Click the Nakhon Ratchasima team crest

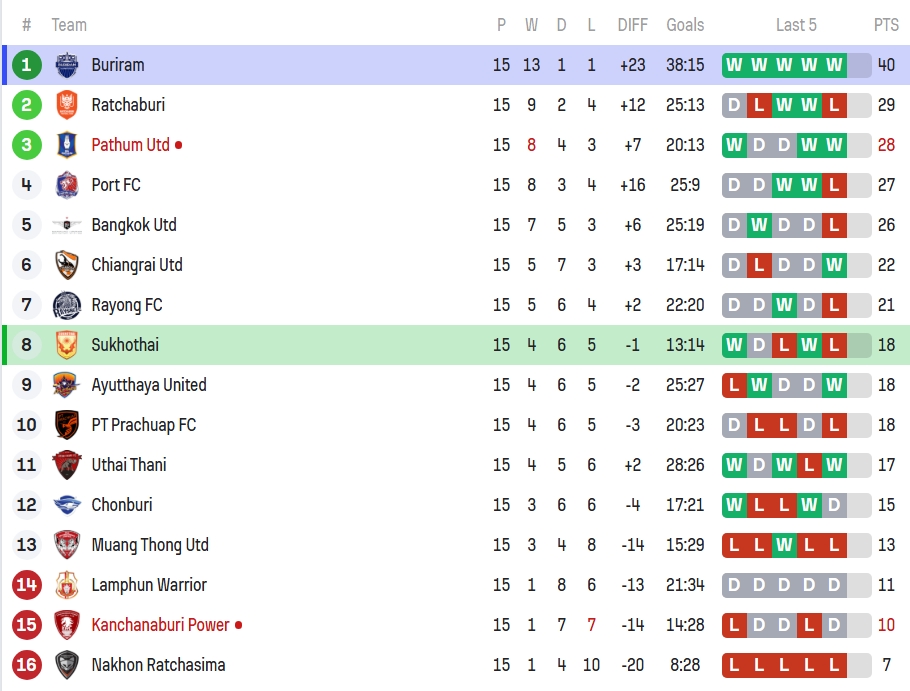click(x=67, y=665)
